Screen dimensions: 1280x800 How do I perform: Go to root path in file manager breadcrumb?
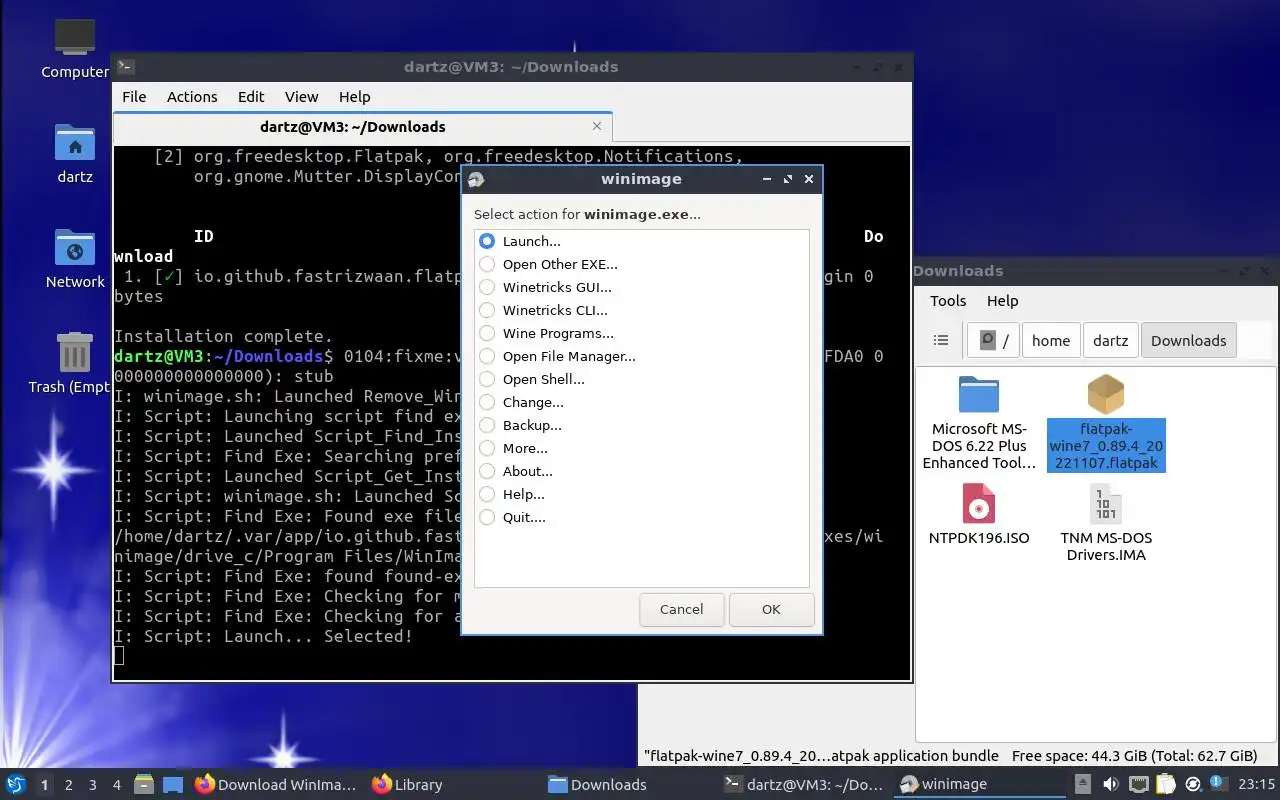[994, 340]
